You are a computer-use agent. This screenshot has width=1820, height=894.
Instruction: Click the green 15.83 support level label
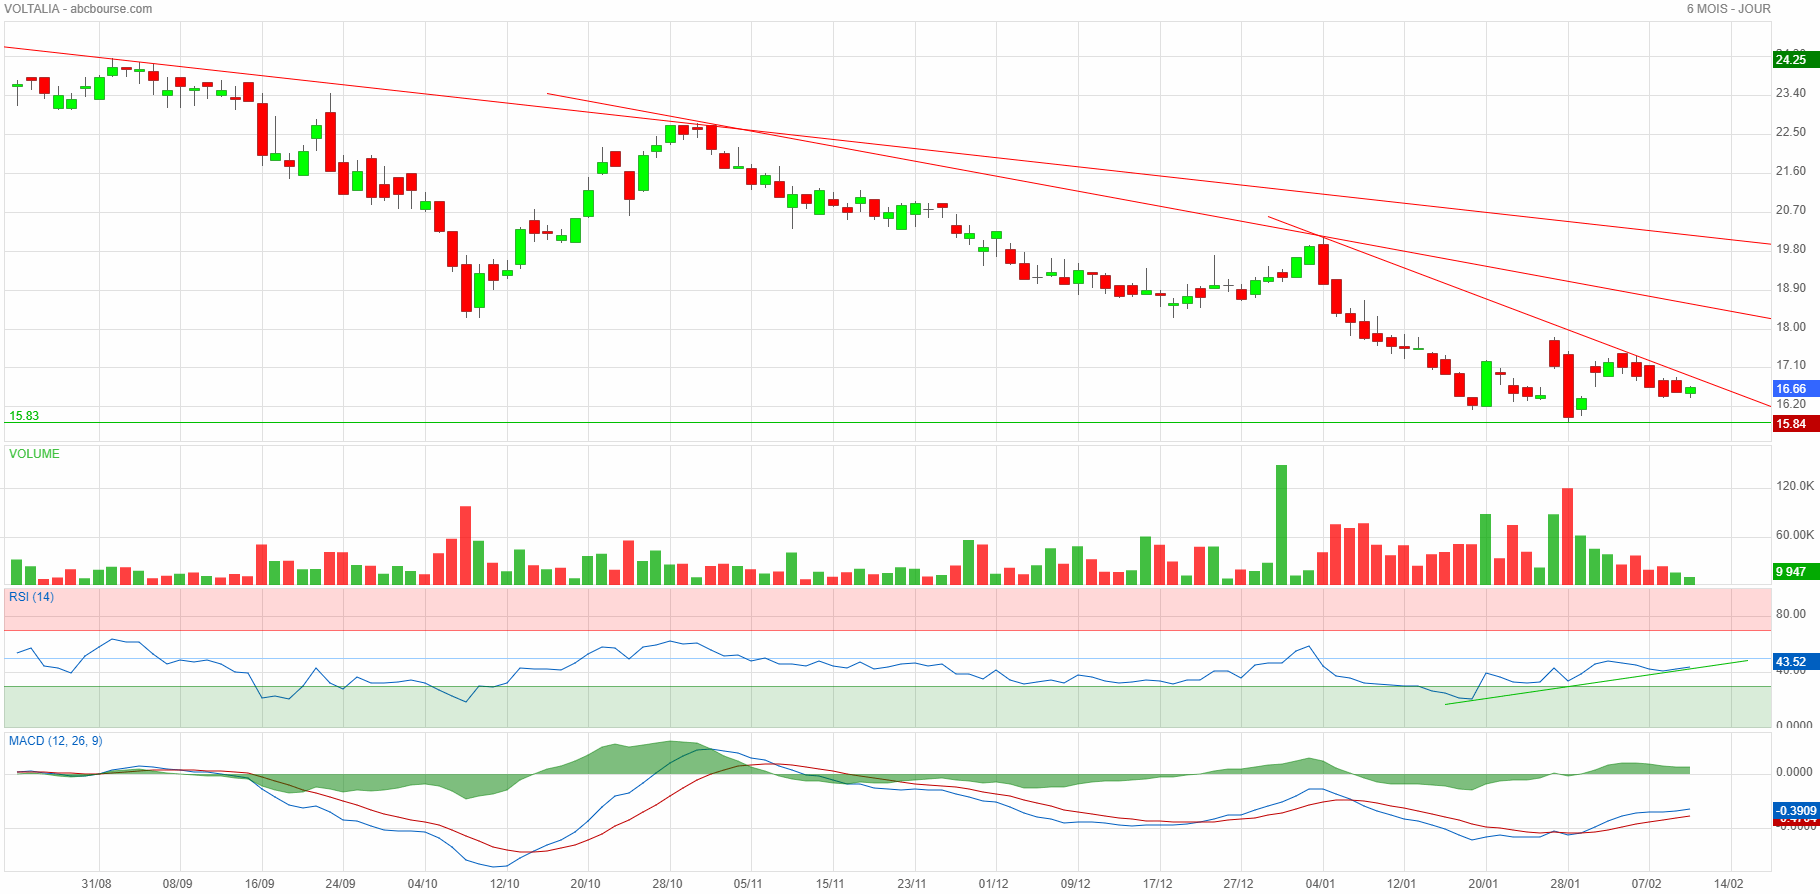[x=24, y=416]
